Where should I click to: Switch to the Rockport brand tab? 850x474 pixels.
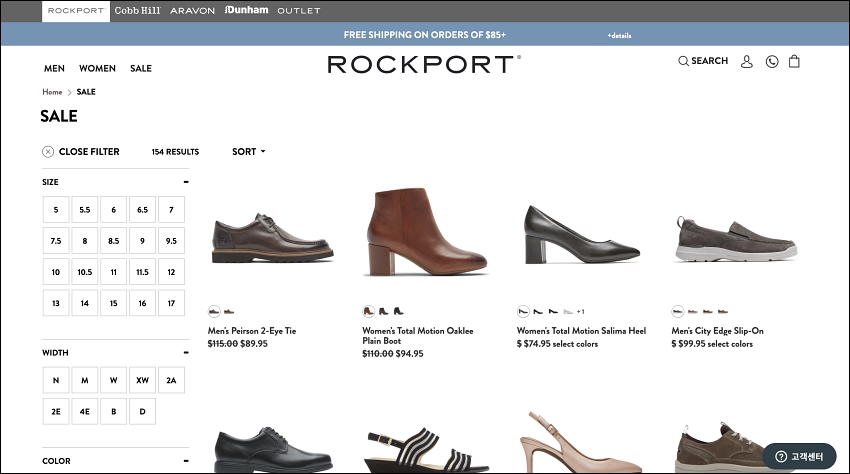(76, 11)
